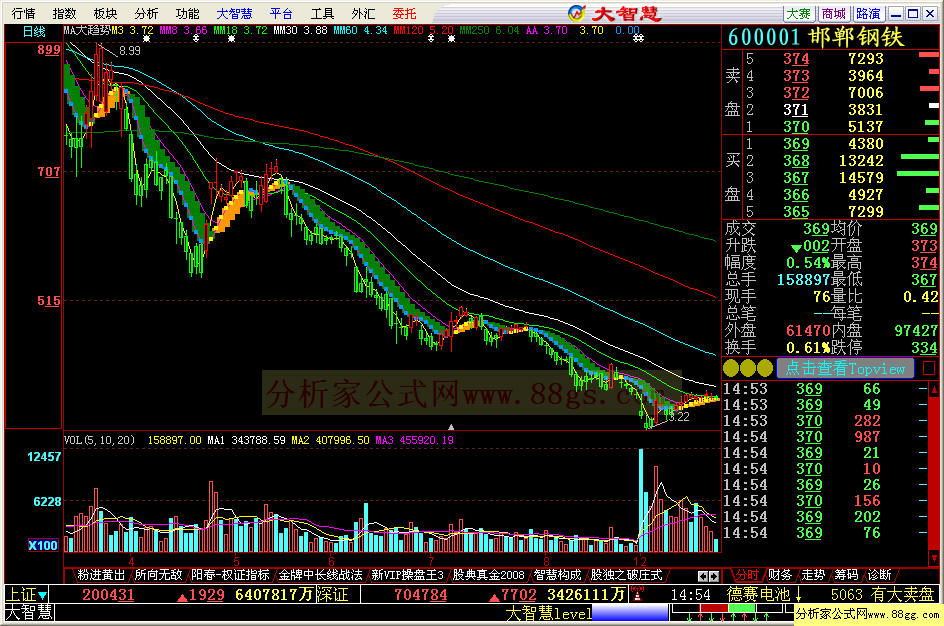Click the X100 volume scale label
944x626 pixels.
coord(43,545)
